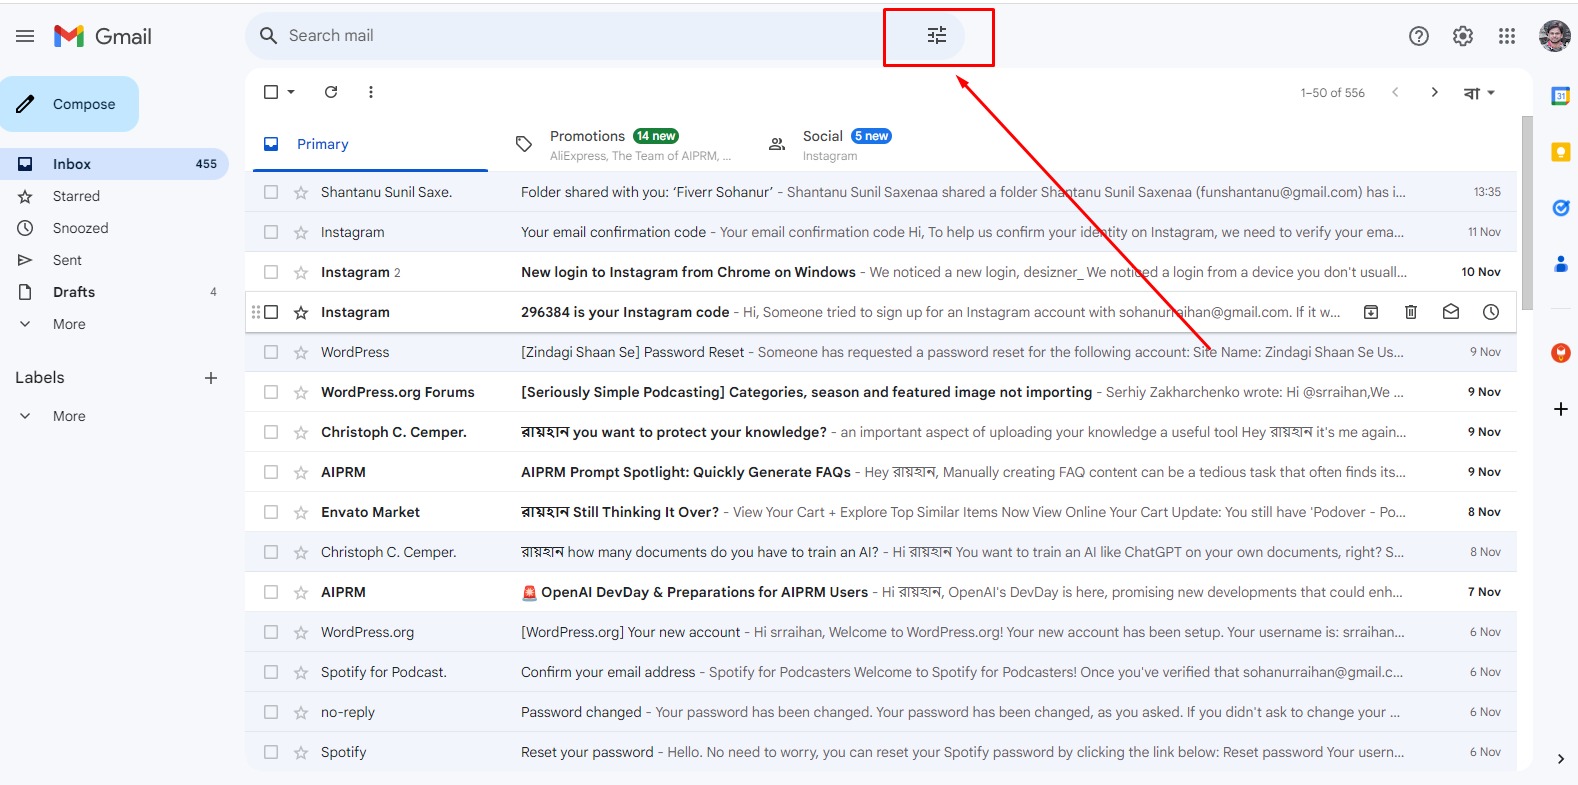Open the Google apps grid

coord(1507,36)
